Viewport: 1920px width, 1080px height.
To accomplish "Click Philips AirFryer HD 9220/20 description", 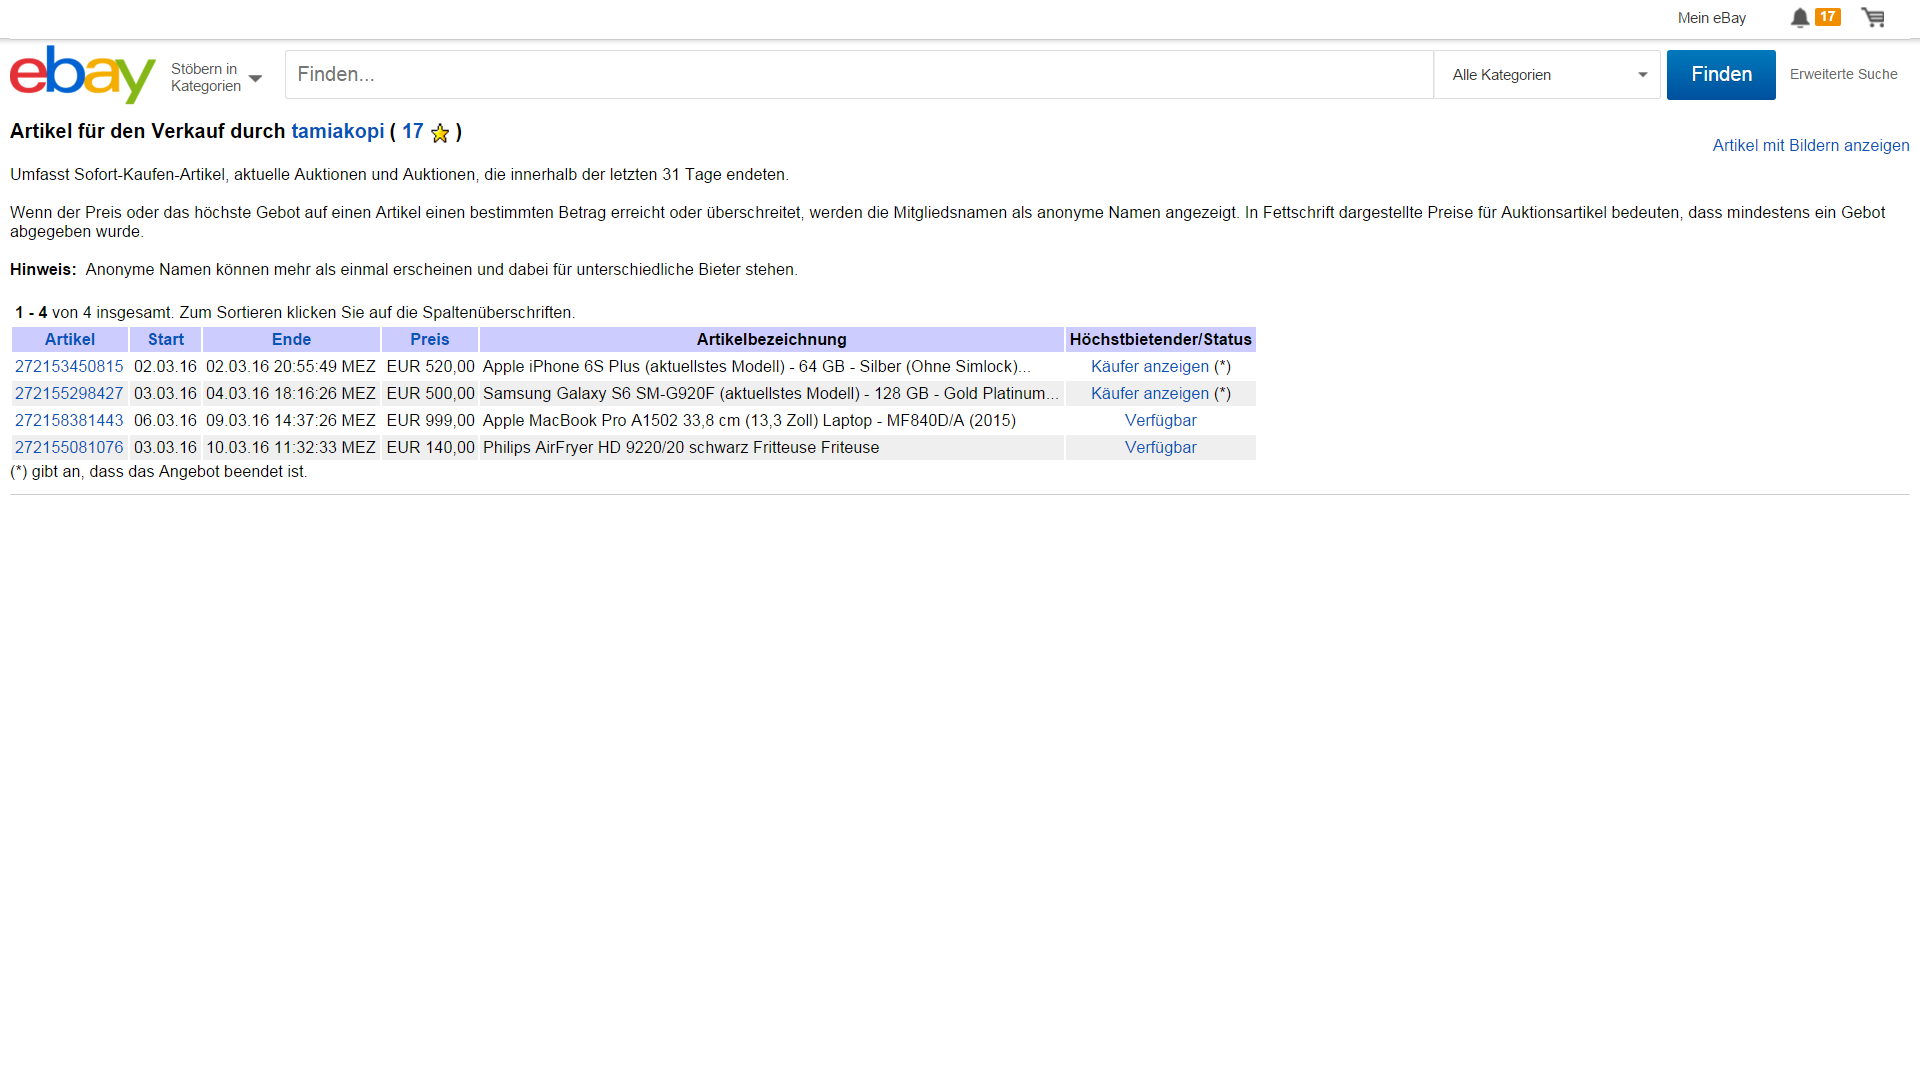I will click(681, 448).
